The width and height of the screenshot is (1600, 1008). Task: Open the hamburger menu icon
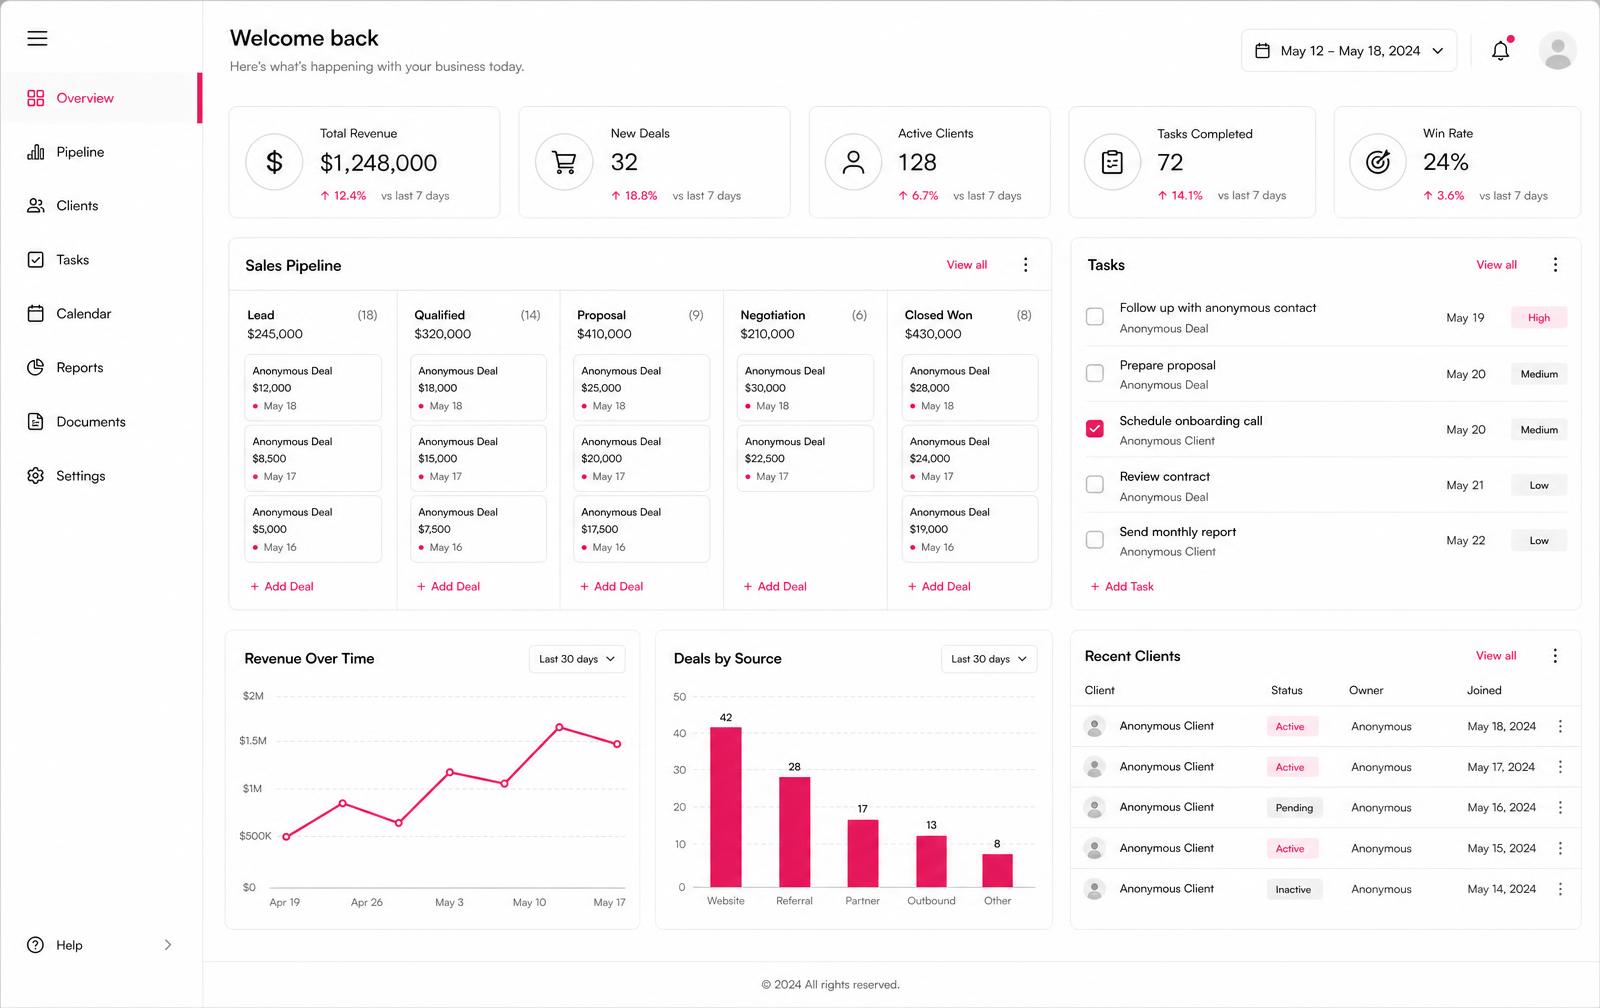pos(37,38)
